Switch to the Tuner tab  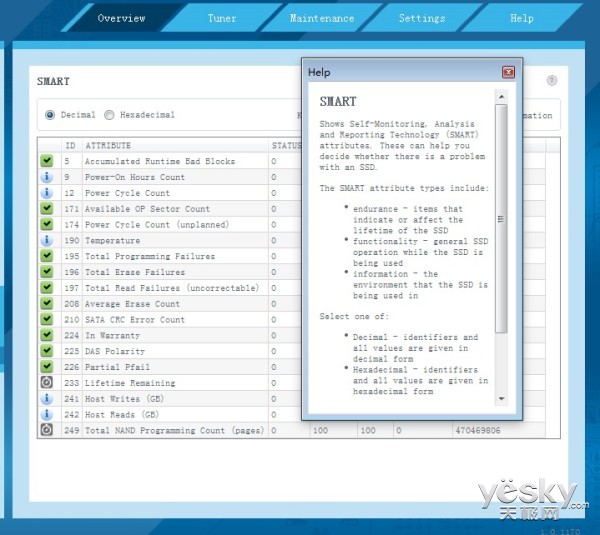222,18
